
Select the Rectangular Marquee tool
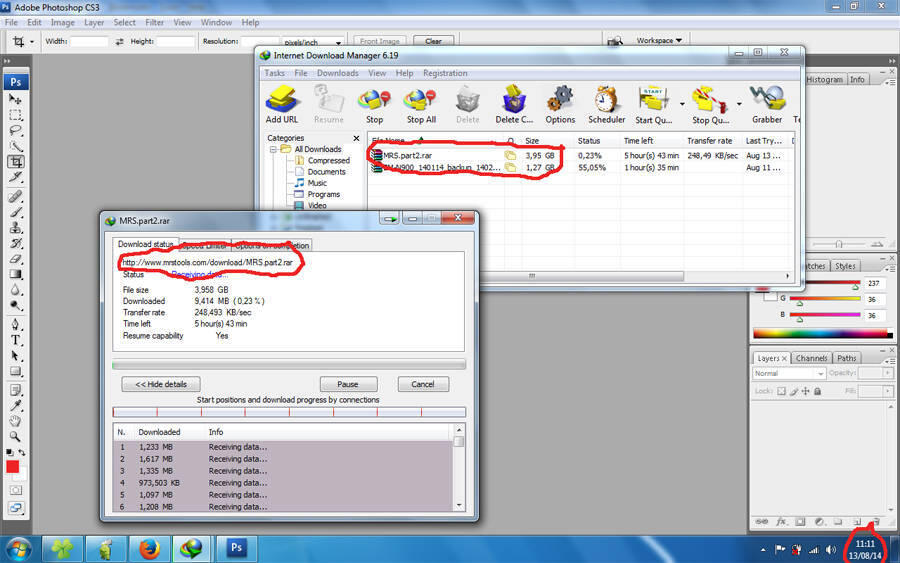pyautogui.click(x=15, y=115)
